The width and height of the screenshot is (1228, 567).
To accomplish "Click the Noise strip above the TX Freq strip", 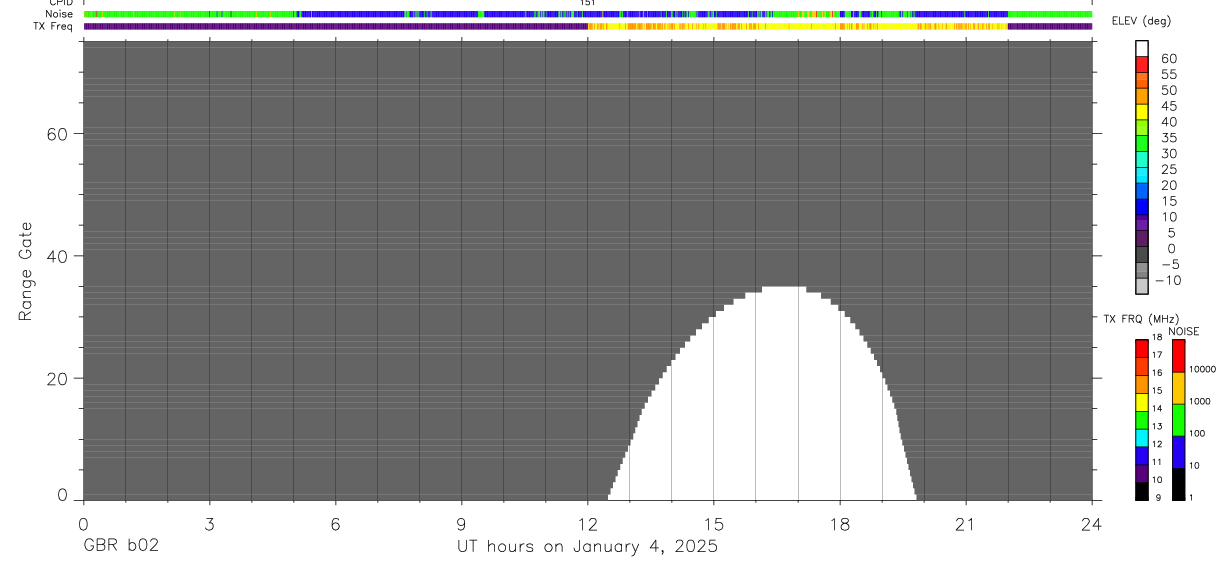I will pyautogui.click(x=587, y=14).
